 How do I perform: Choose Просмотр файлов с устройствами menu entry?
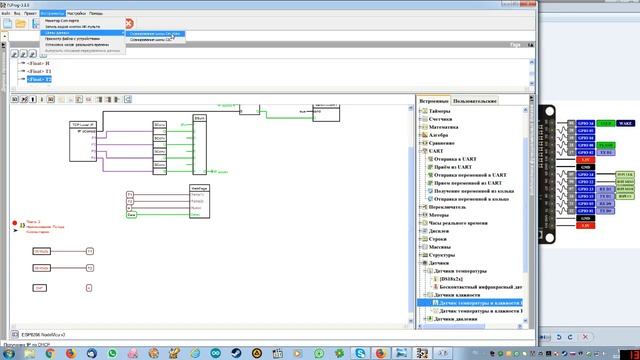pyautogui.click(x=82, y=39)
